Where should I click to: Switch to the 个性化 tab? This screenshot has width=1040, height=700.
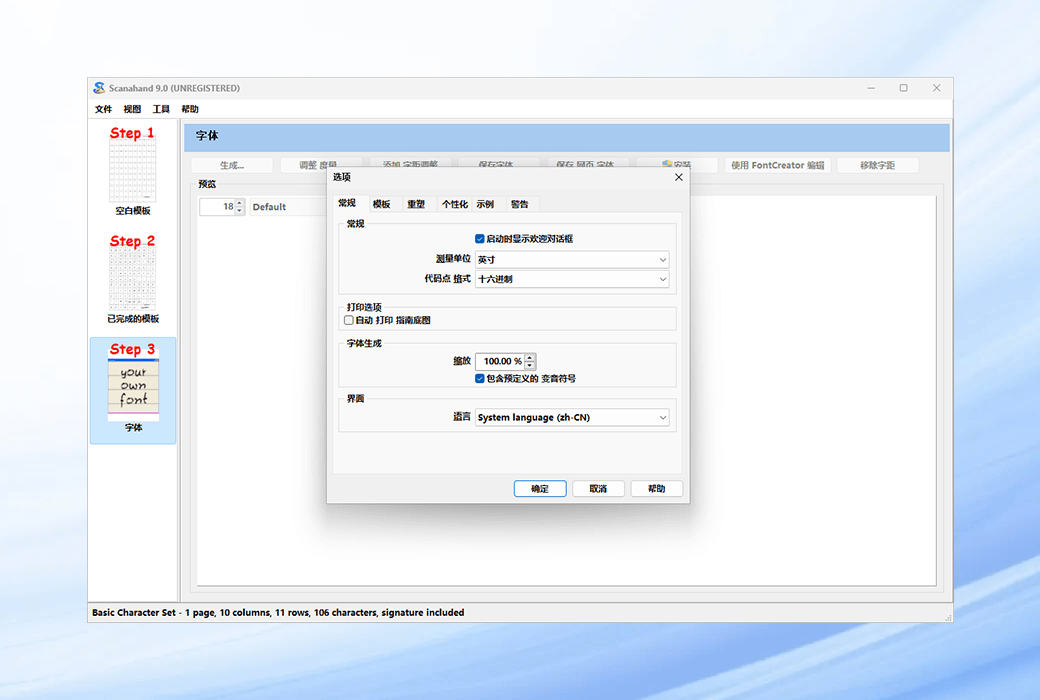454,204
